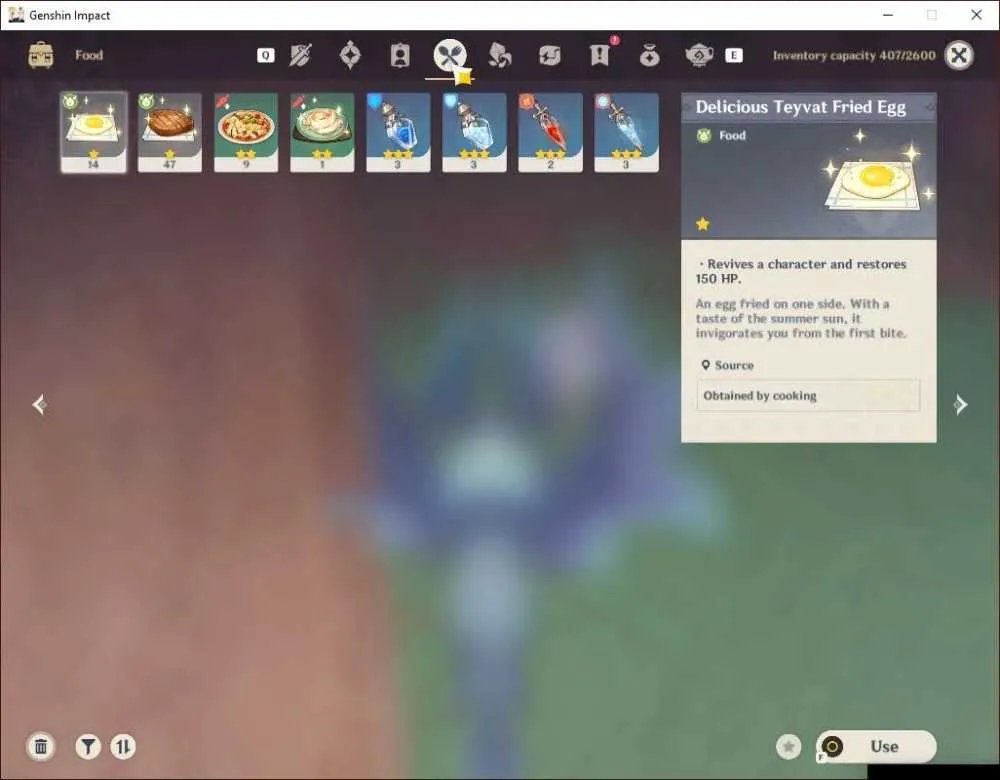Click the large fried egg image in details panel
Image resolution: width=1000 pixels, height=780 pixels.
tap(875, 180)
